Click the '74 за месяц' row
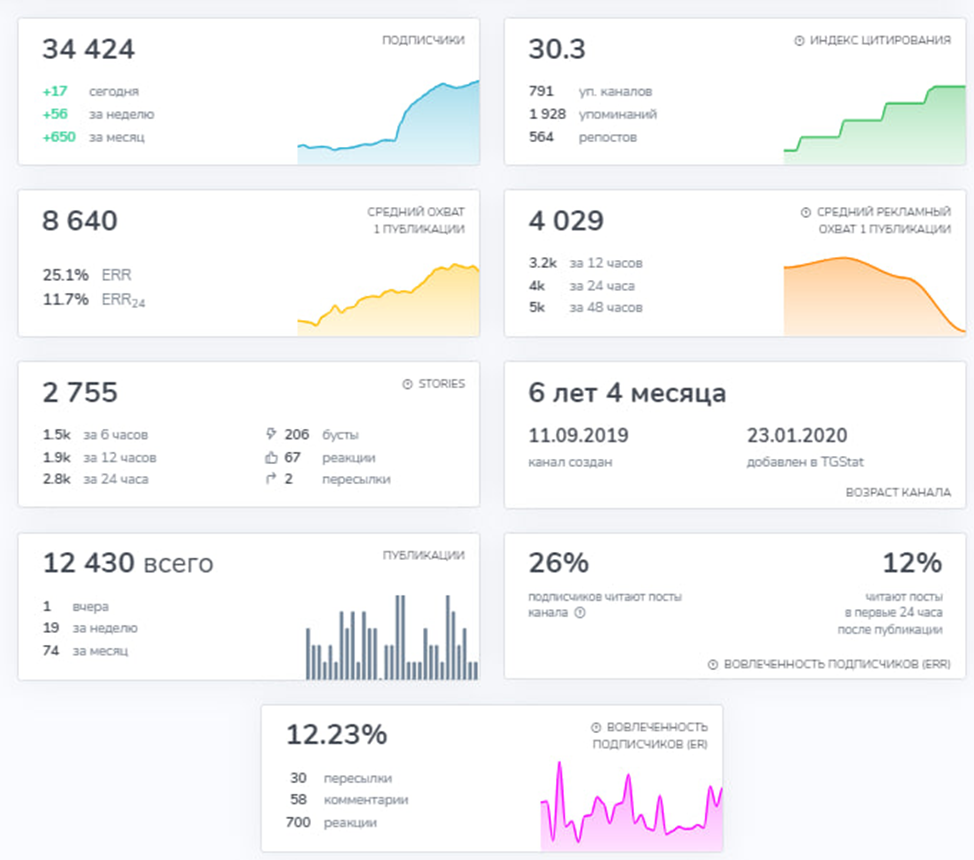 point(85,651)
